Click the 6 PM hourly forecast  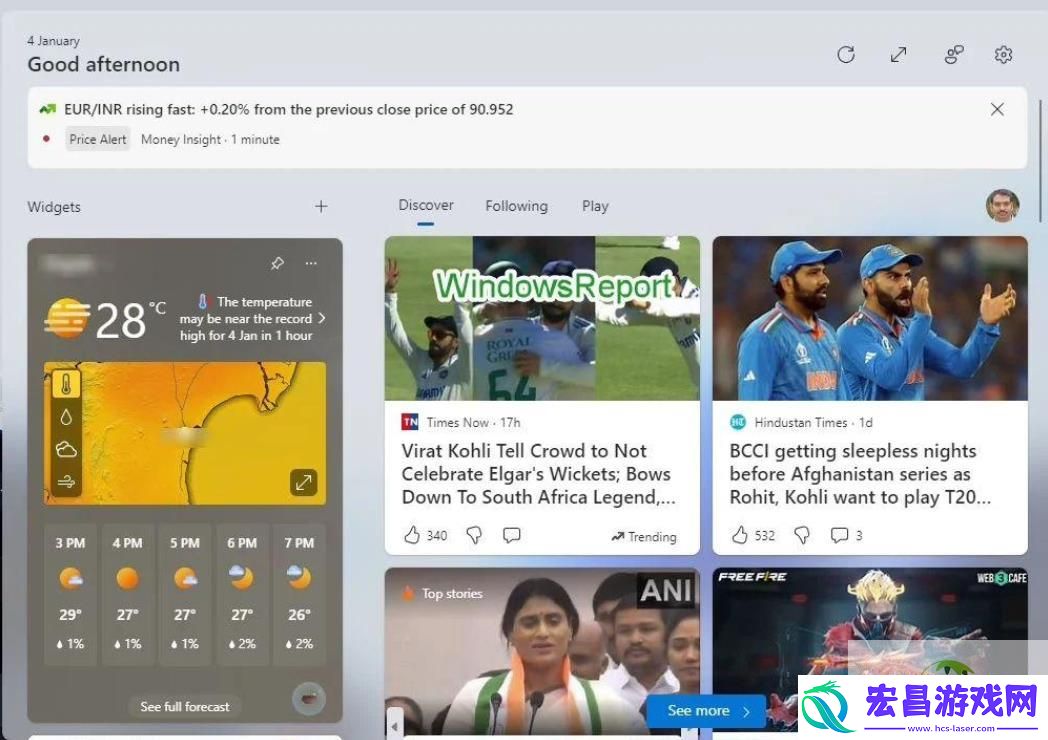click(x=242, y=594)
